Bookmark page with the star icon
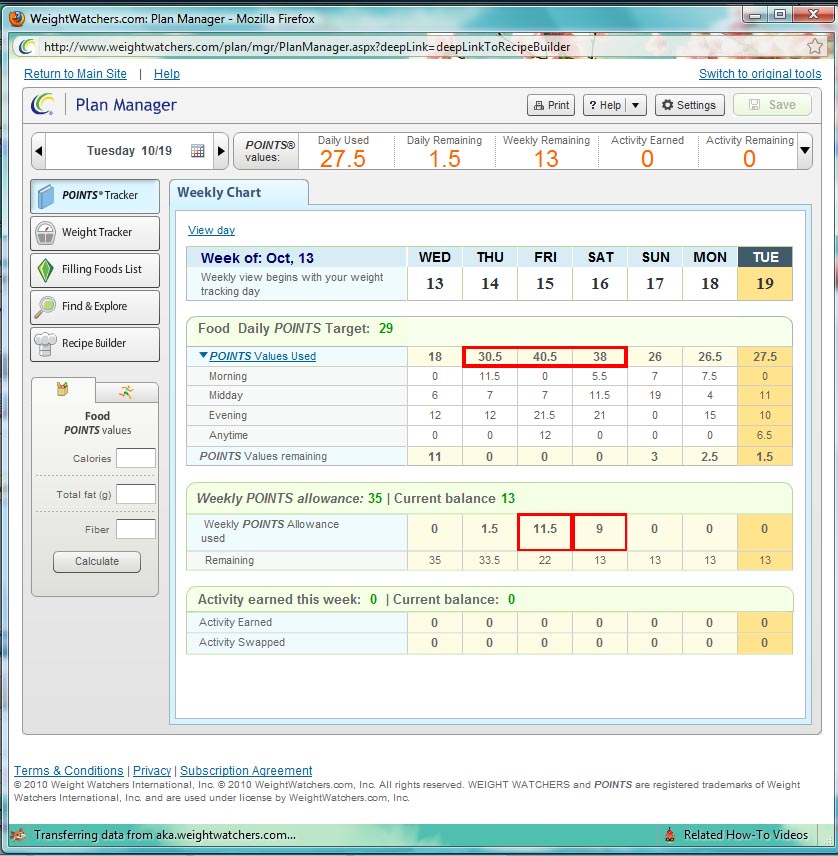 click(815, 46)
